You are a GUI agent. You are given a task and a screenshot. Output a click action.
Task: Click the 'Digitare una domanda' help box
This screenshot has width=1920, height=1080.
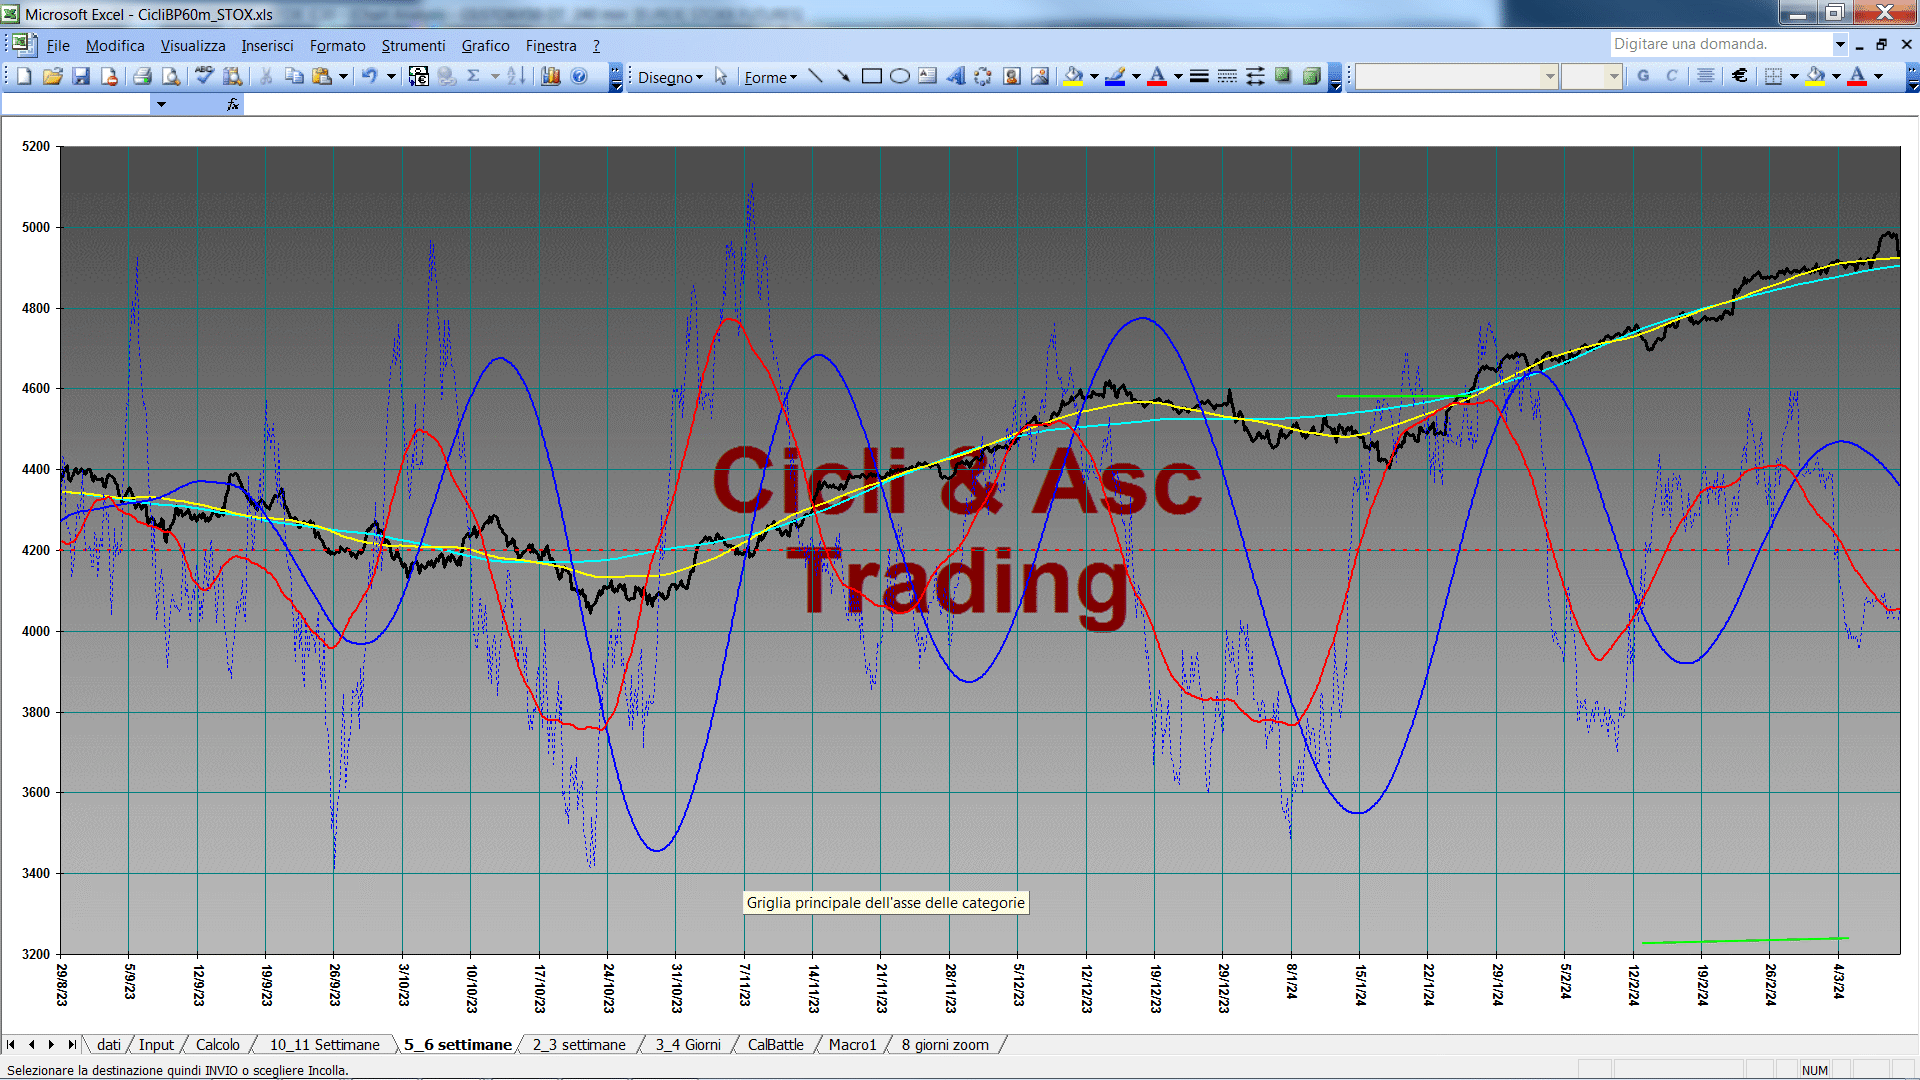coord(1721,44)
